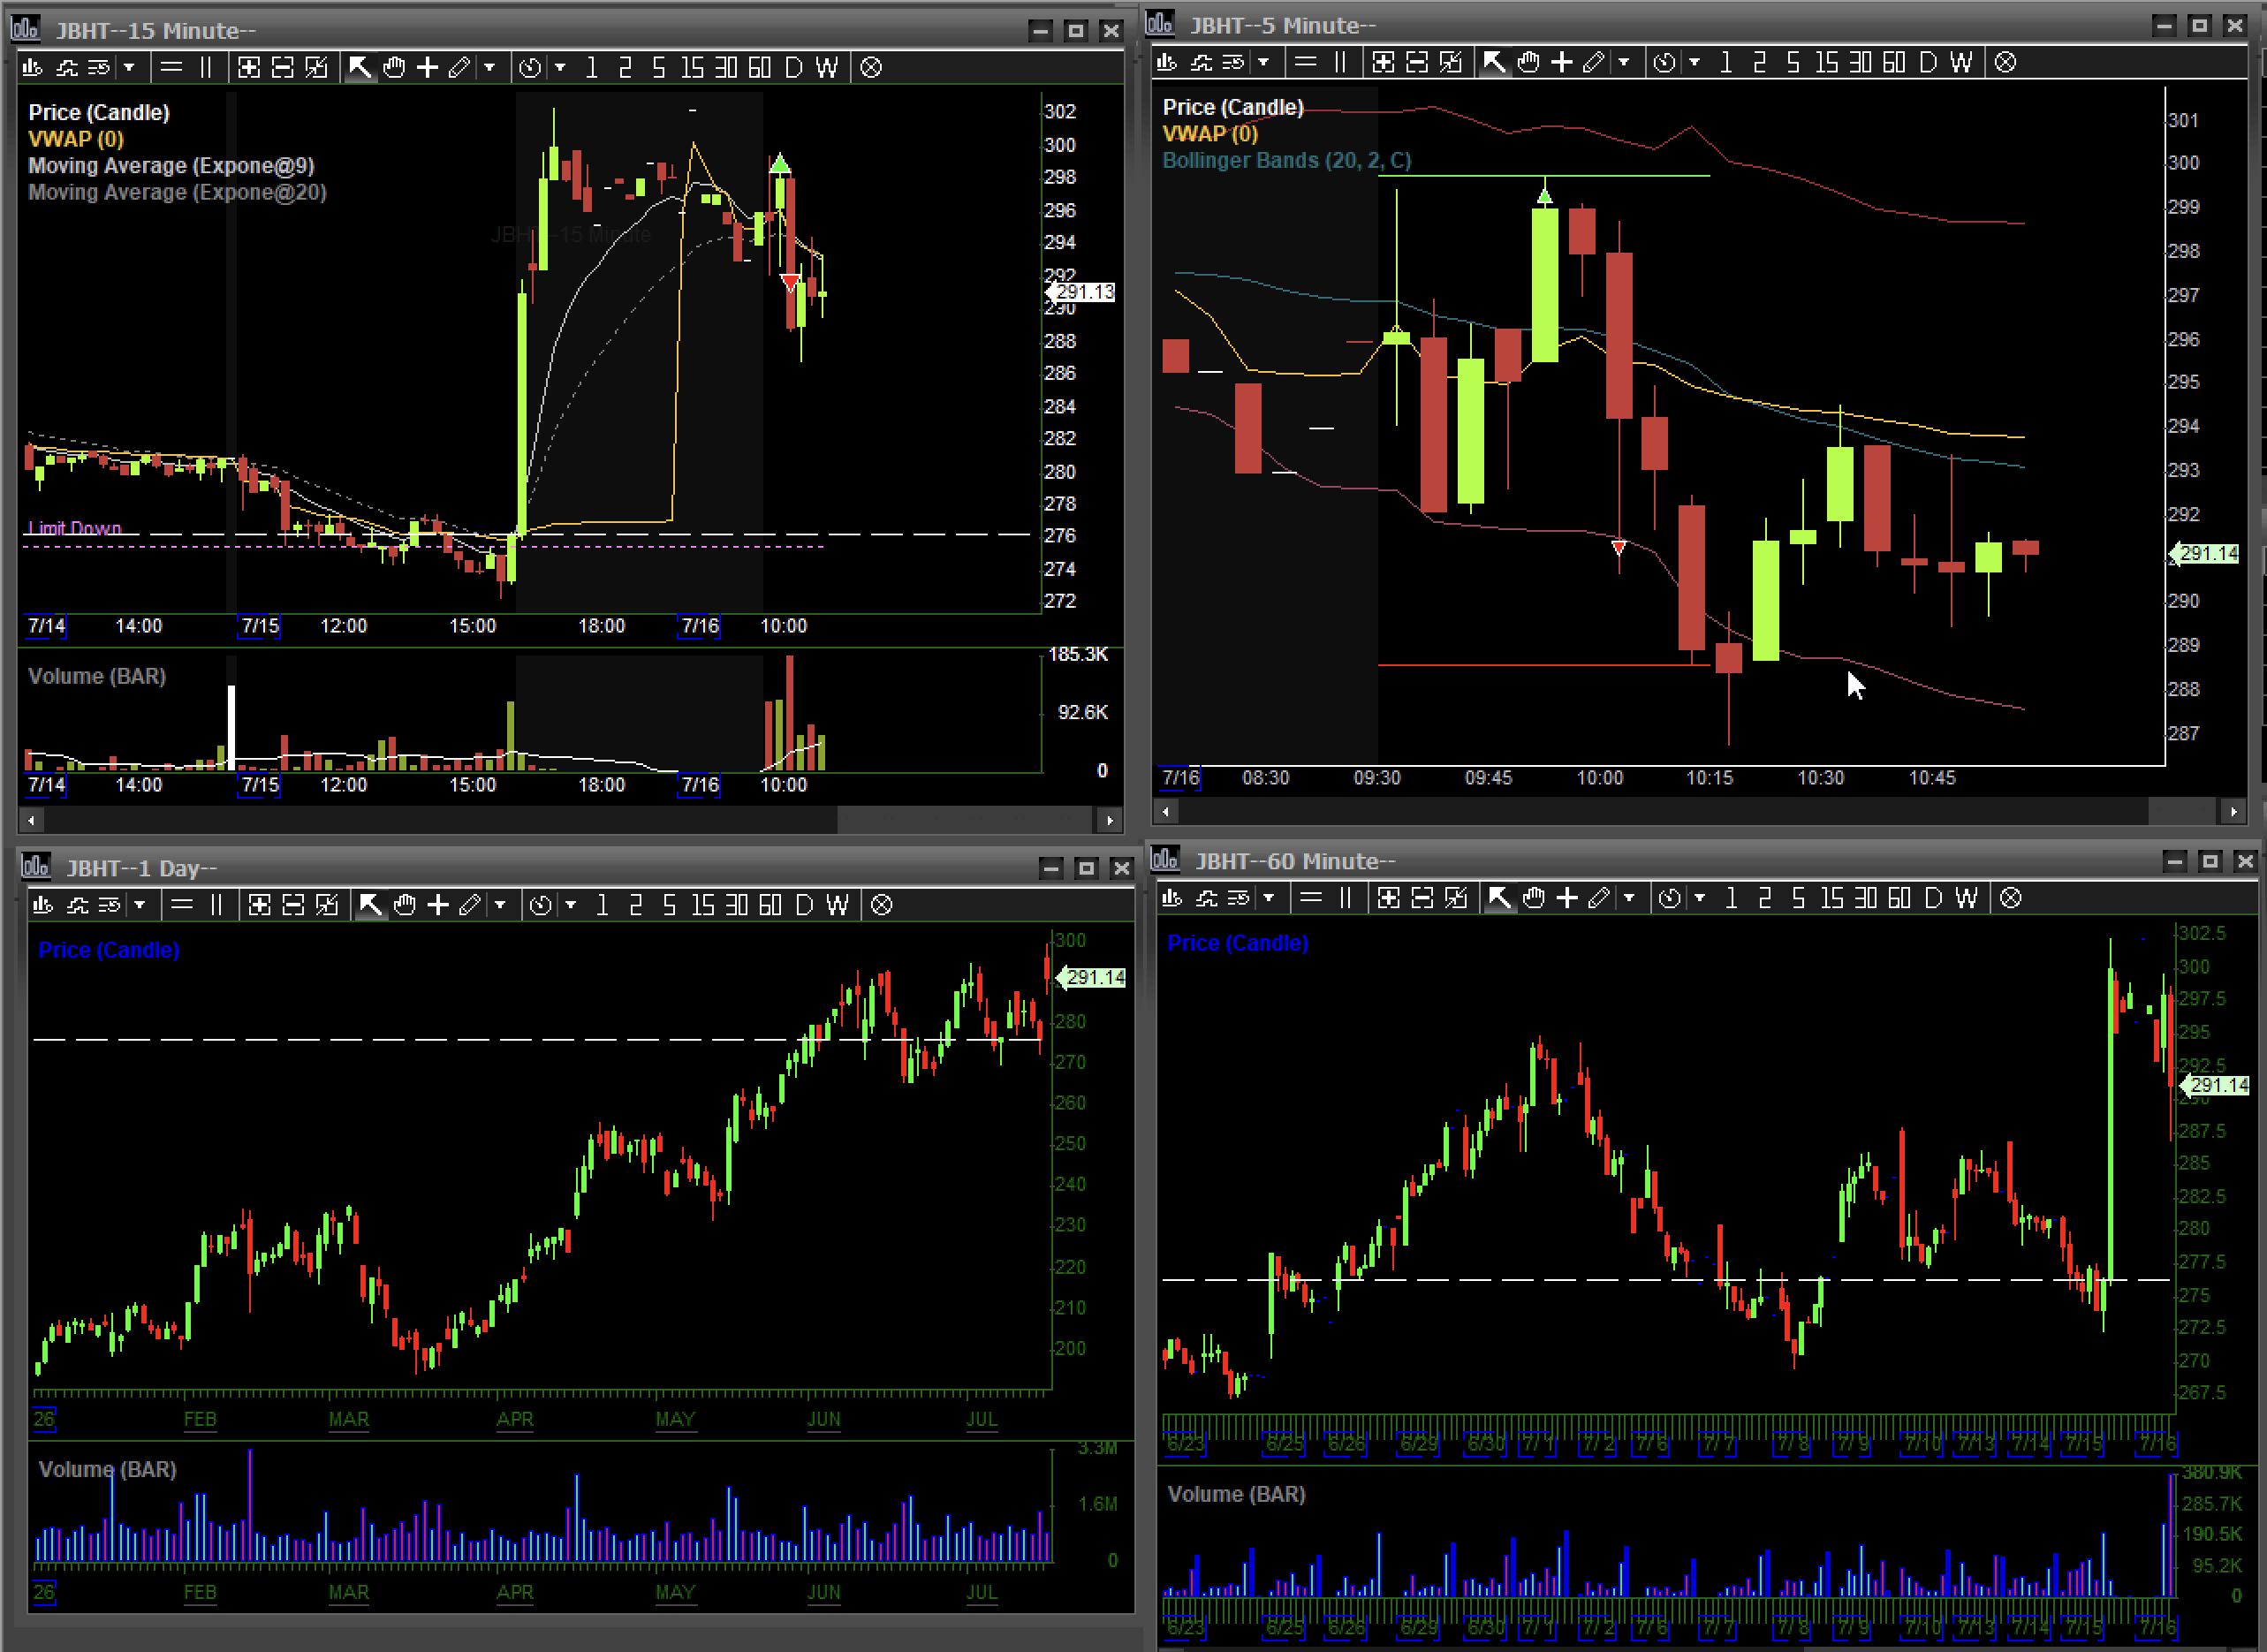
Task: Click the fit-to-window icon in 60 Minute toolbar
Action: click(1456, 898)
